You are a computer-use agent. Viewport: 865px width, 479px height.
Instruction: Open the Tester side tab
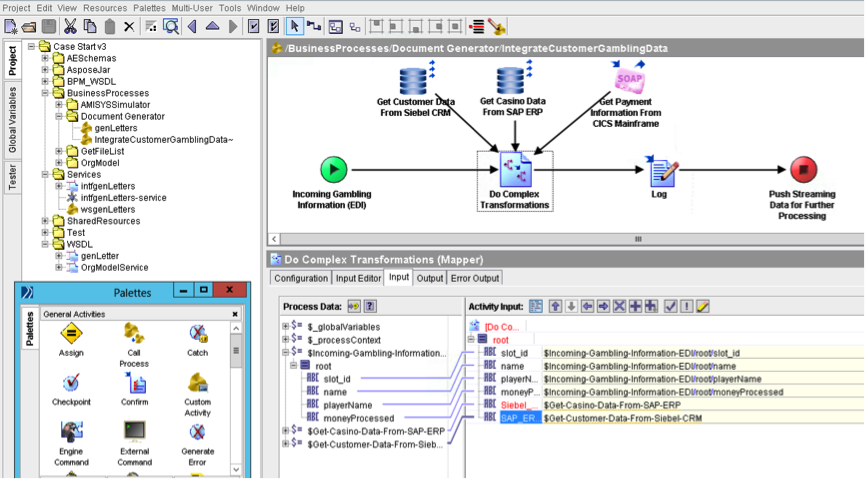(x=12, y=177)
